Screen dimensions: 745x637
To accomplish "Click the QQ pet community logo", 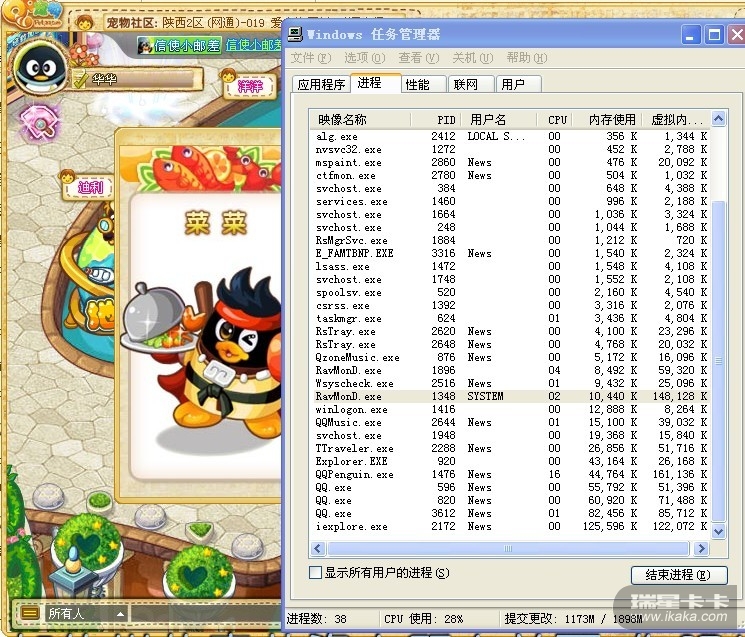I will click(32, 14).
